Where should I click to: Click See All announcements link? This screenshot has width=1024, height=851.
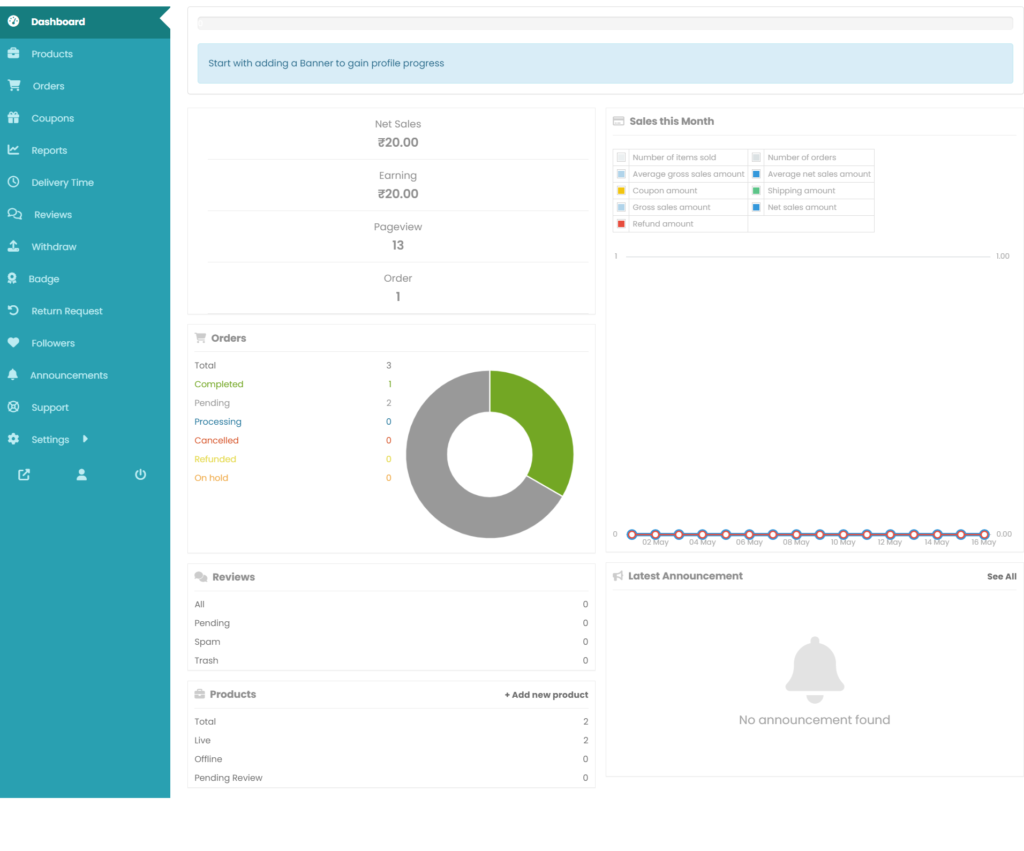1001,576
